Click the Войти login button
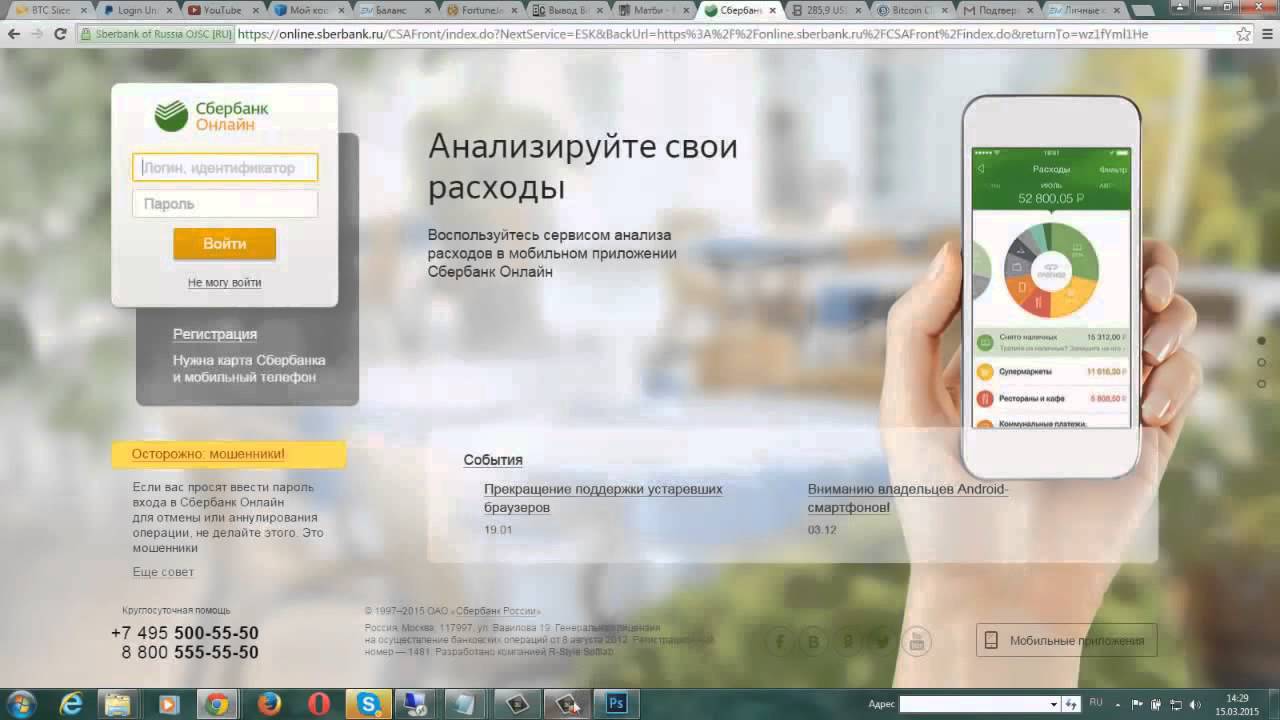 (224, 244)
